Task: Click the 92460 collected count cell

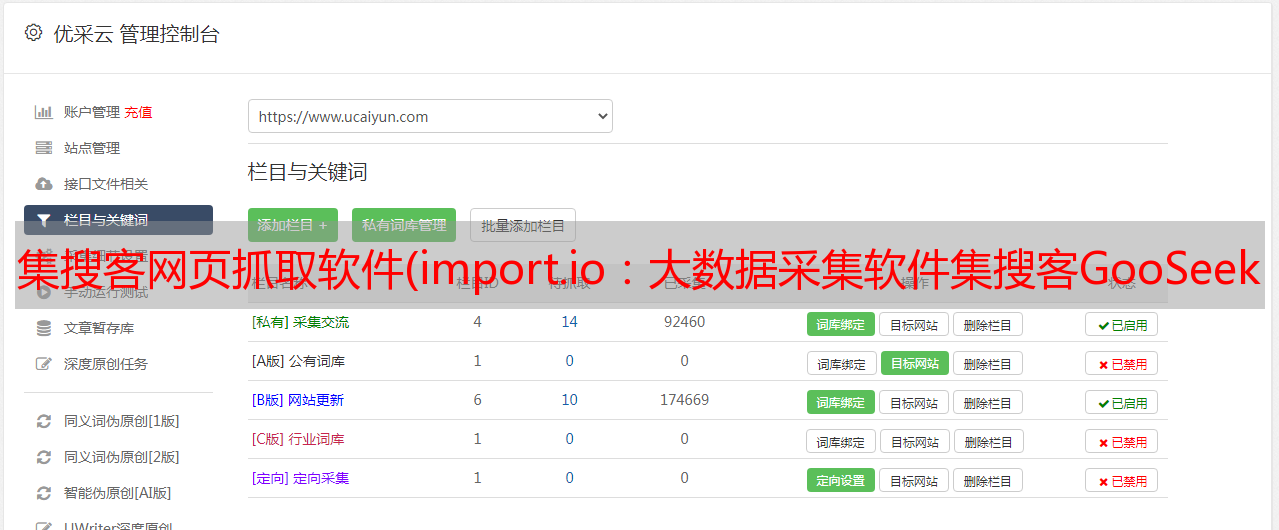Action: [684, 322]
